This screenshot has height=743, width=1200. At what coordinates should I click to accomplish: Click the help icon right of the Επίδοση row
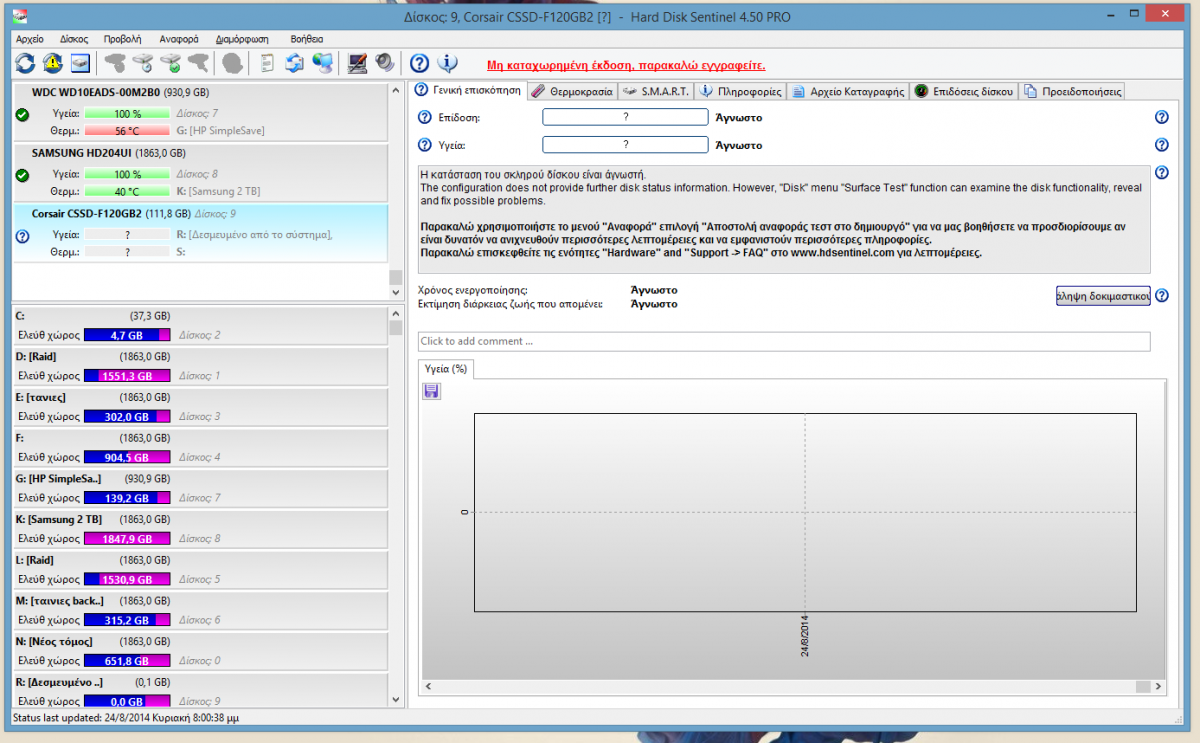pyautogui.click(x=1161, y=117)
